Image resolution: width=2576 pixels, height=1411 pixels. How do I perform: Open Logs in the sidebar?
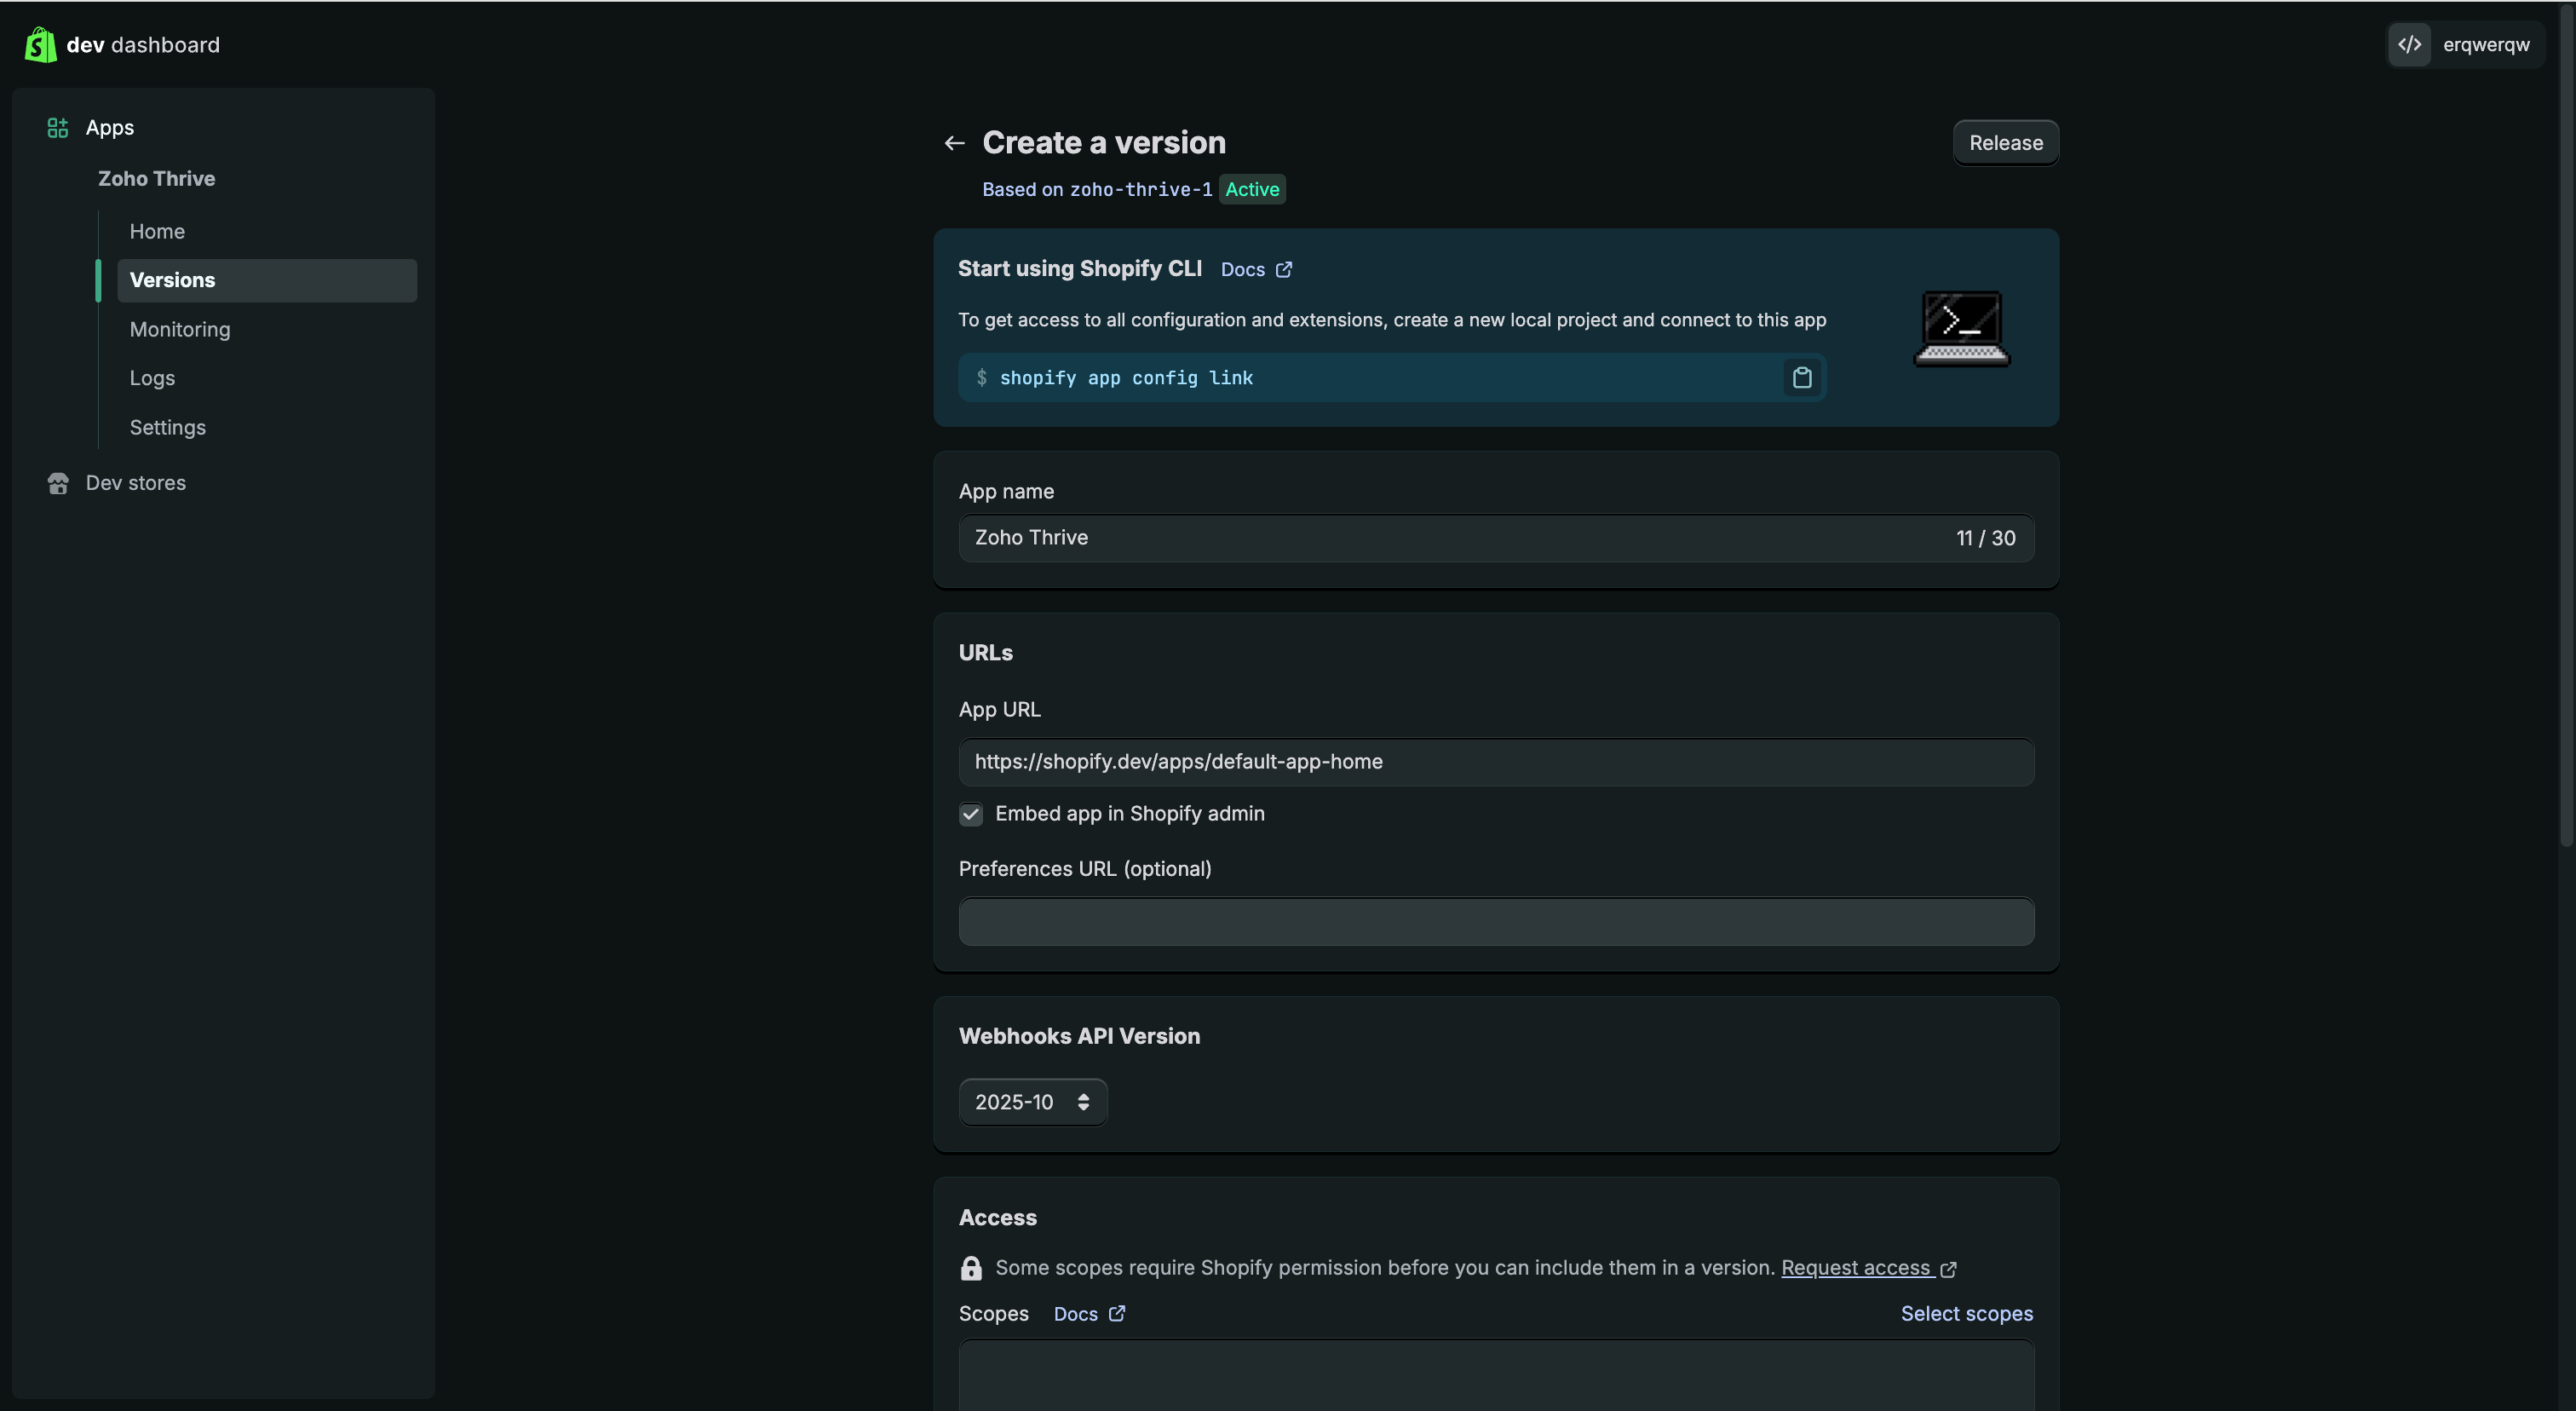point(152,378)
